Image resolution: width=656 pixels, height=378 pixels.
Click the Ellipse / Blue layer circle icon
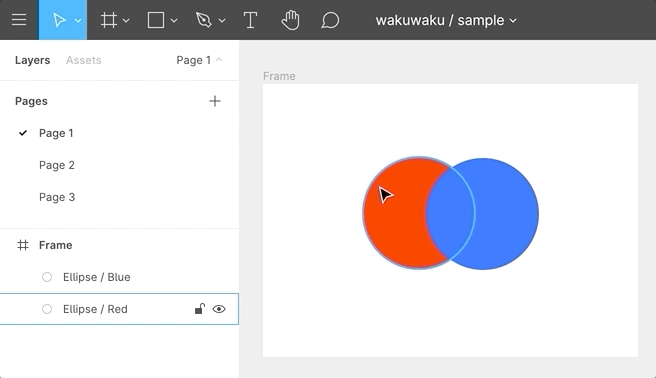[x=47, y=277]
